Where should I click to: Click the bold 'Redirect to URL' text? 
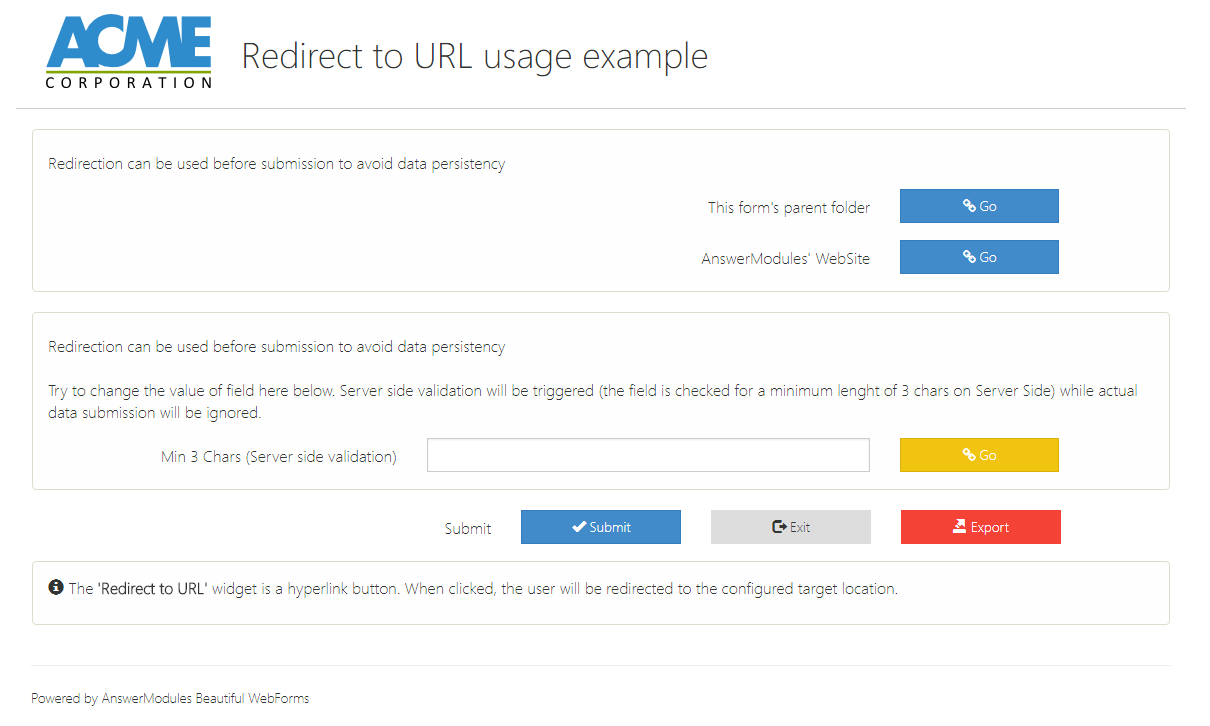tap(153, 589)
